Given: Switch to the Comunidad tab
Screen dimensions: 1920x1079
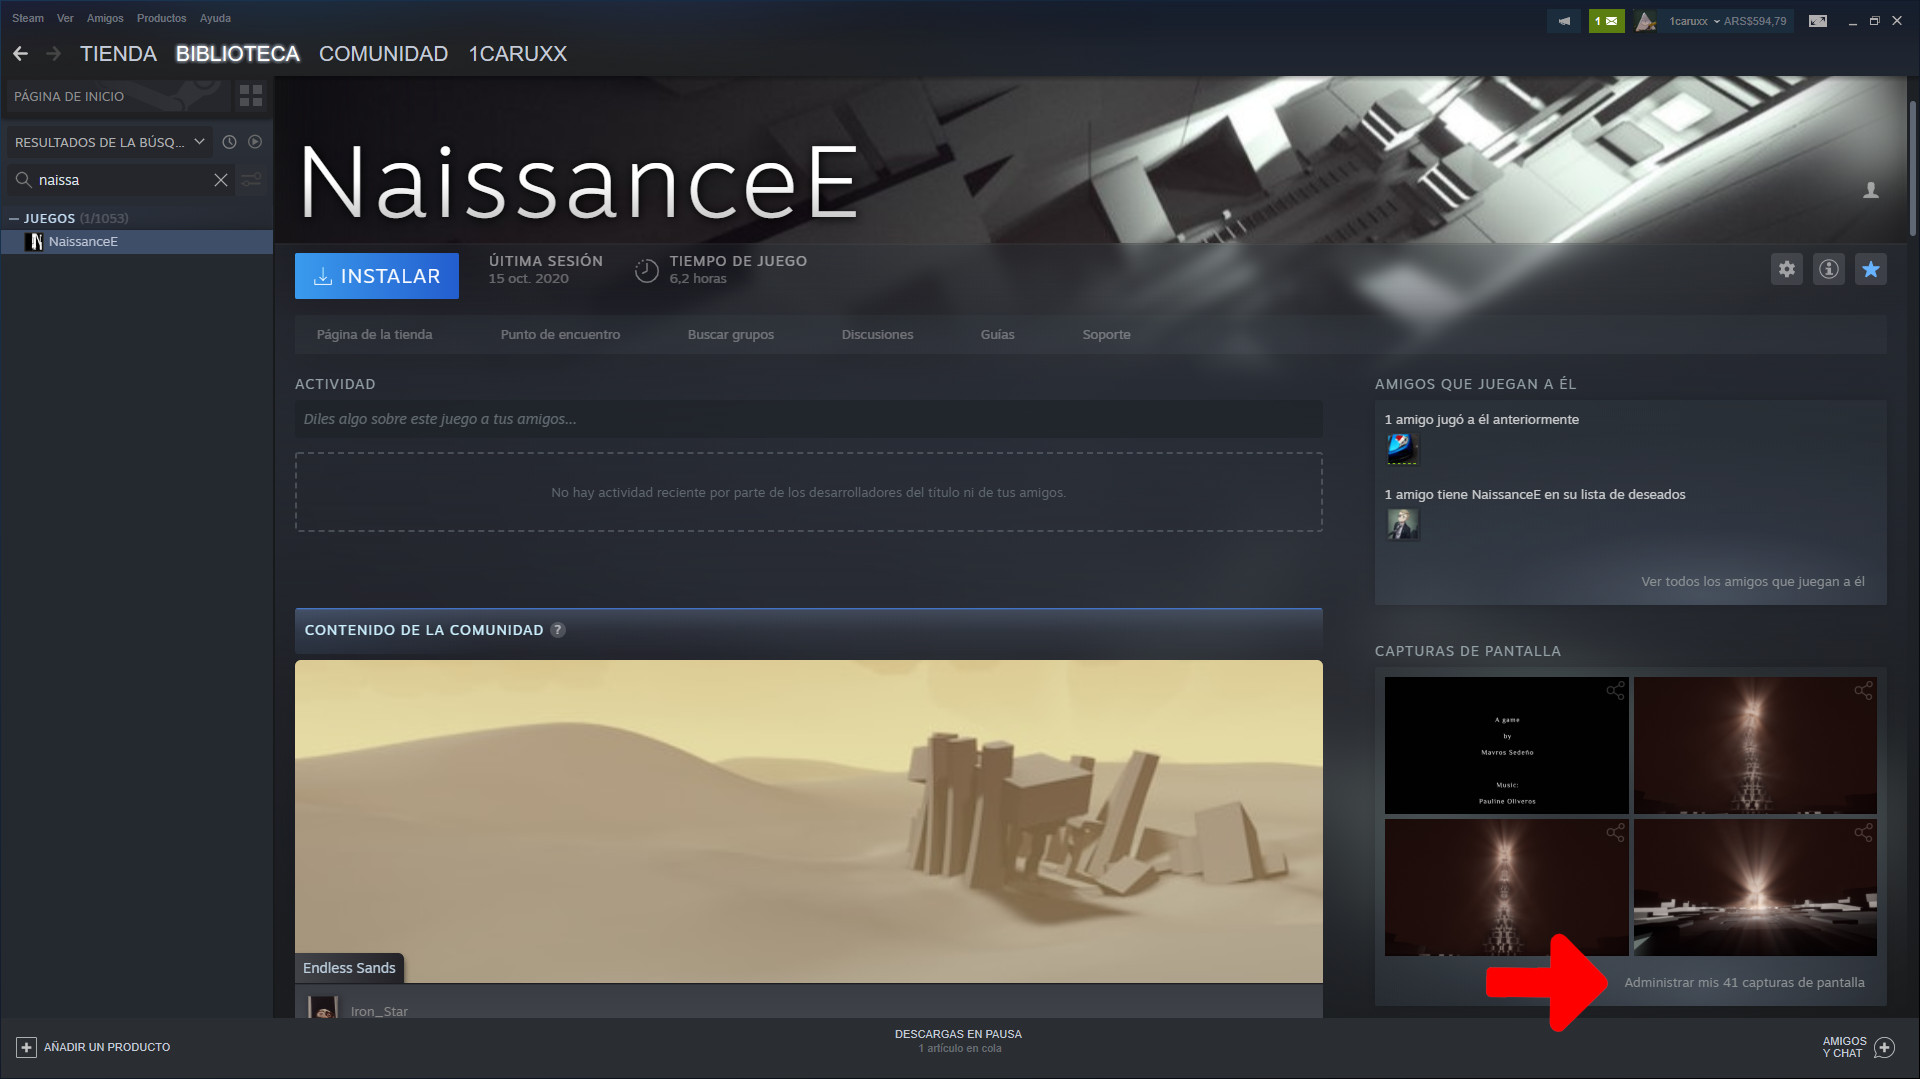Looking at the screenshot, I should tap(383, 54).
